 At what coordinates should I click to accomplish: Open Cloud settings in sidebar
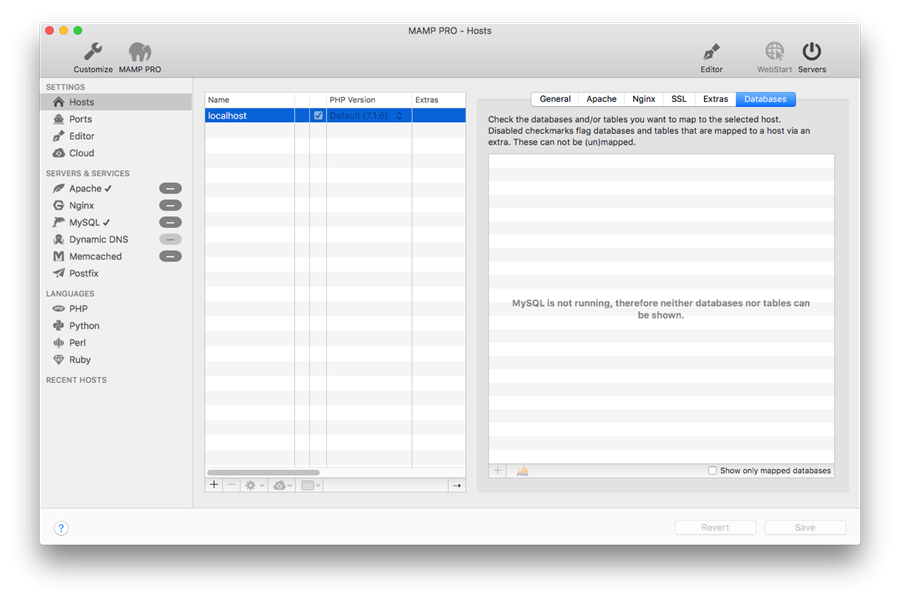(116, 153)
